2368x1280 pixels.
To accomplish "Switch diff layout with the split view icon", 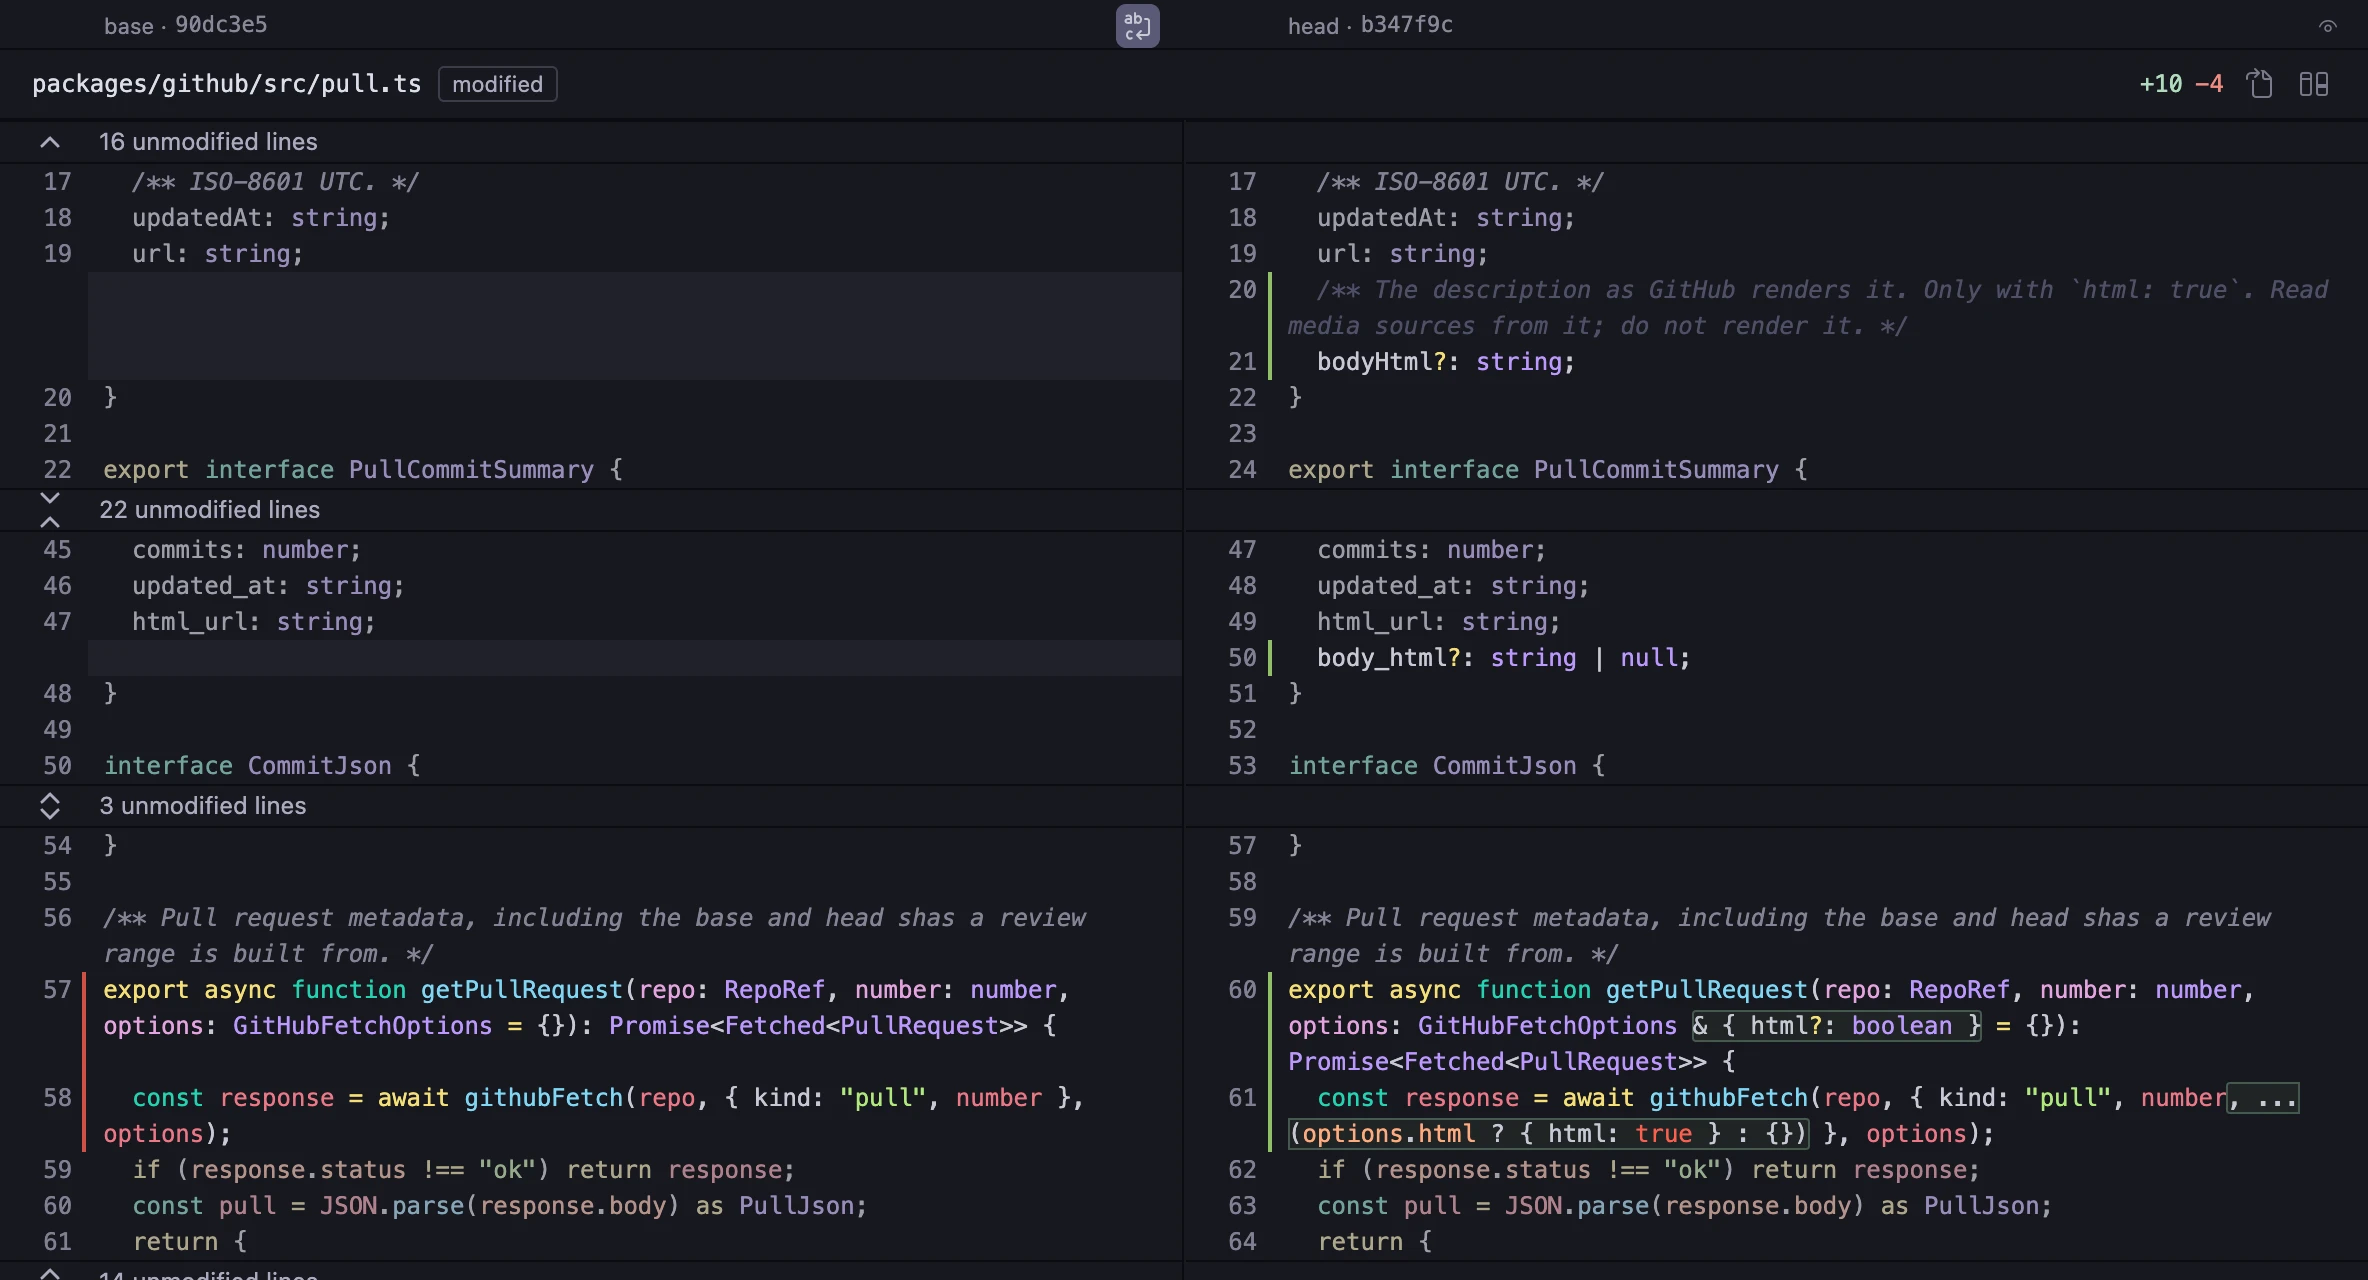I will pos(2314,84).
